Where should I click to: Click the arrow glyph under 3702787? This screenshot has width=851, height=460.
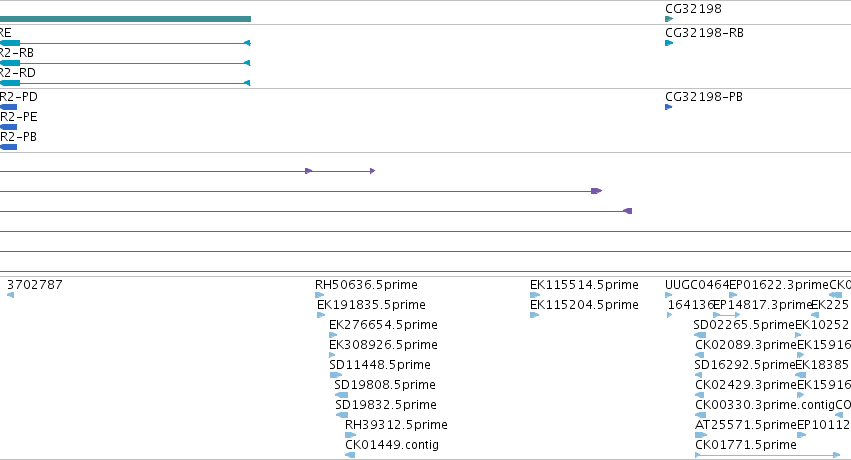[10, 295]
